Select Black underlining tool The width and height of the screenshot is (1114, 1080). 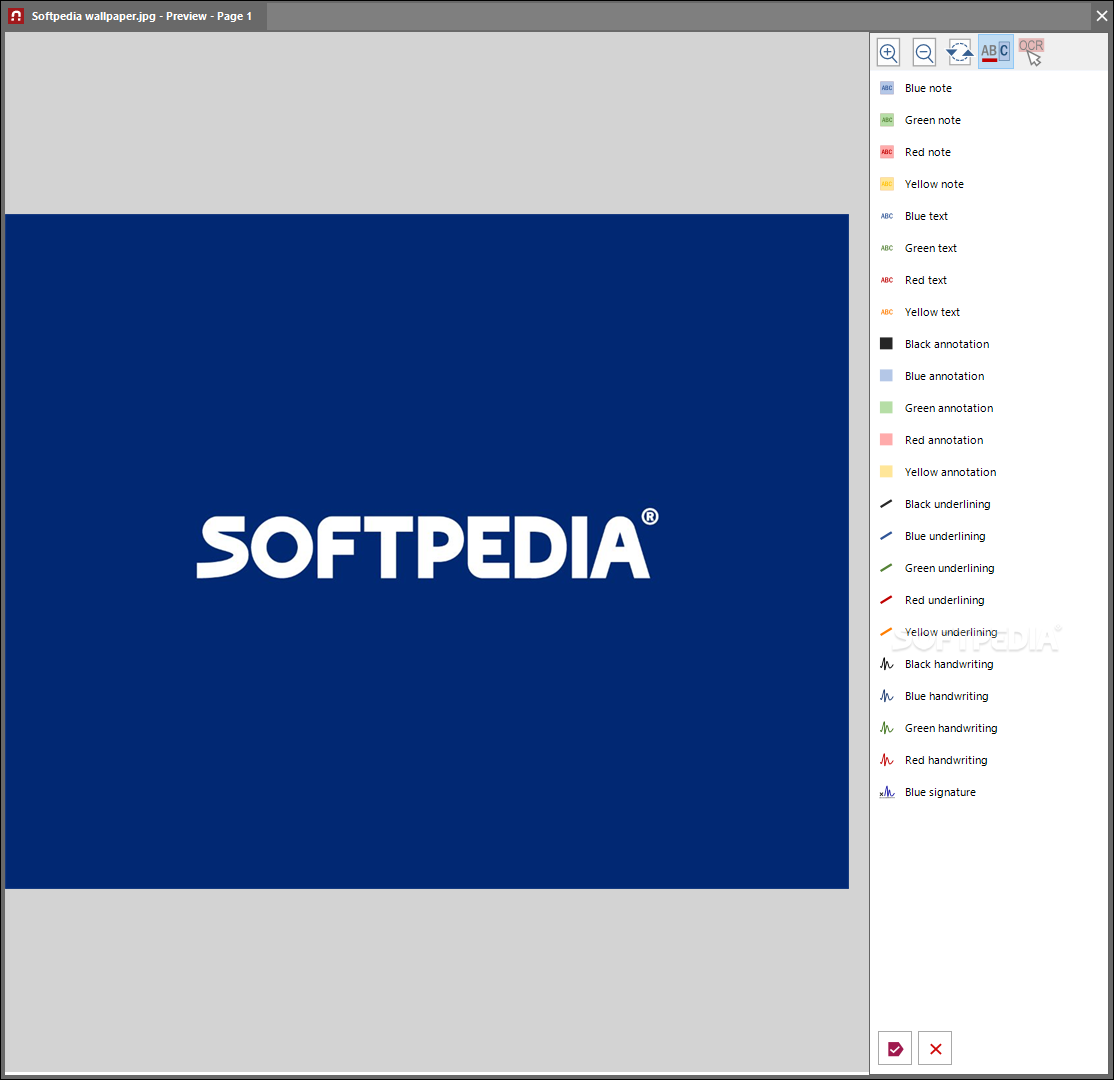pos(935,504)
